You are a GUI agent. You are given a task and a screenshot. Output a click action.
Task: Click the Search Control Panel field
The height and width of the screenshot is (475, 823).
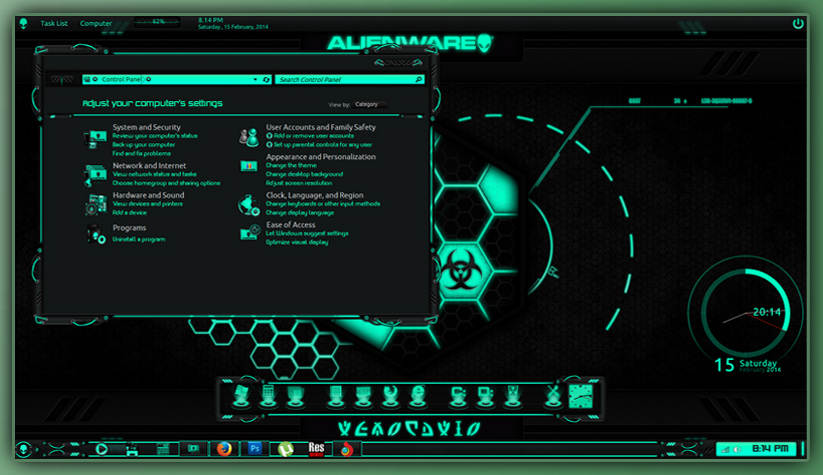(x=350, y=79)
